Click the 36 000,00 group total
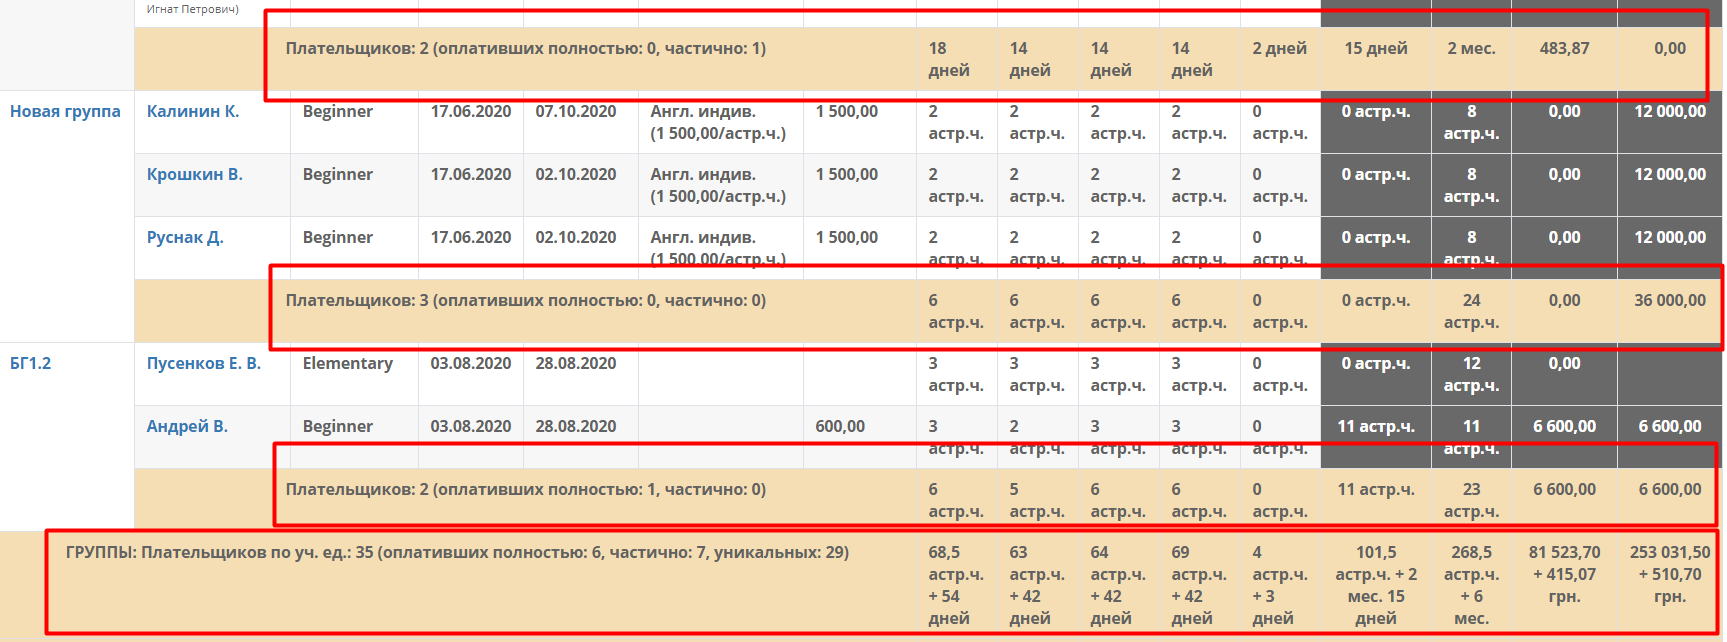Screen dimensions: 1727x642 click(1670, 300)
